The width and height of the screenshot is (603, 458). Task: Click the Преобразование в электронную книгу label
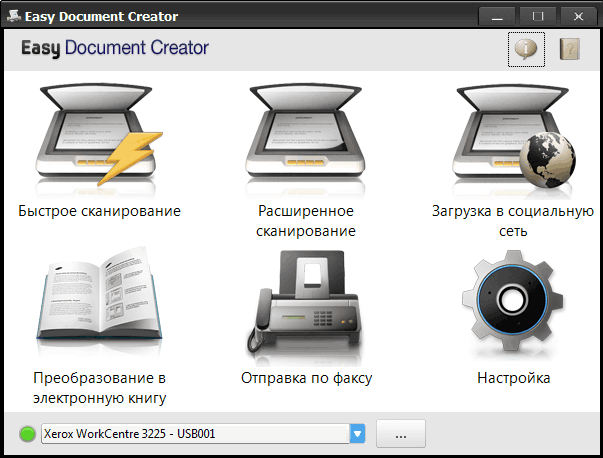99,388
